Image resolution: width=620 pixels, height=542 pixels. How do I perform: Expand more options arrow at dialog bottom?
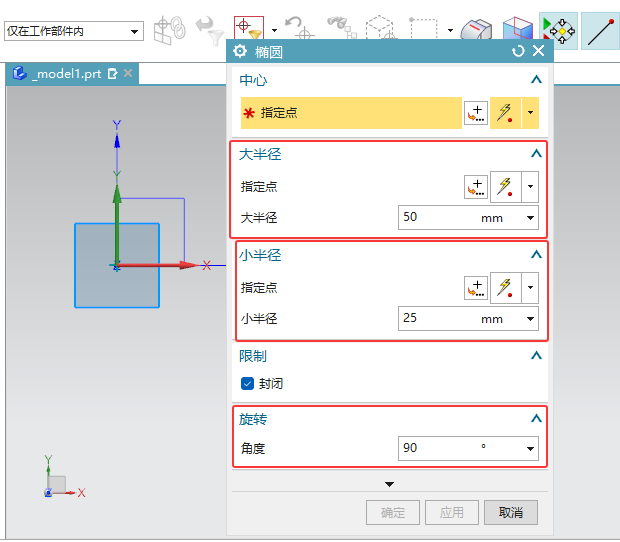coord(389,484)
